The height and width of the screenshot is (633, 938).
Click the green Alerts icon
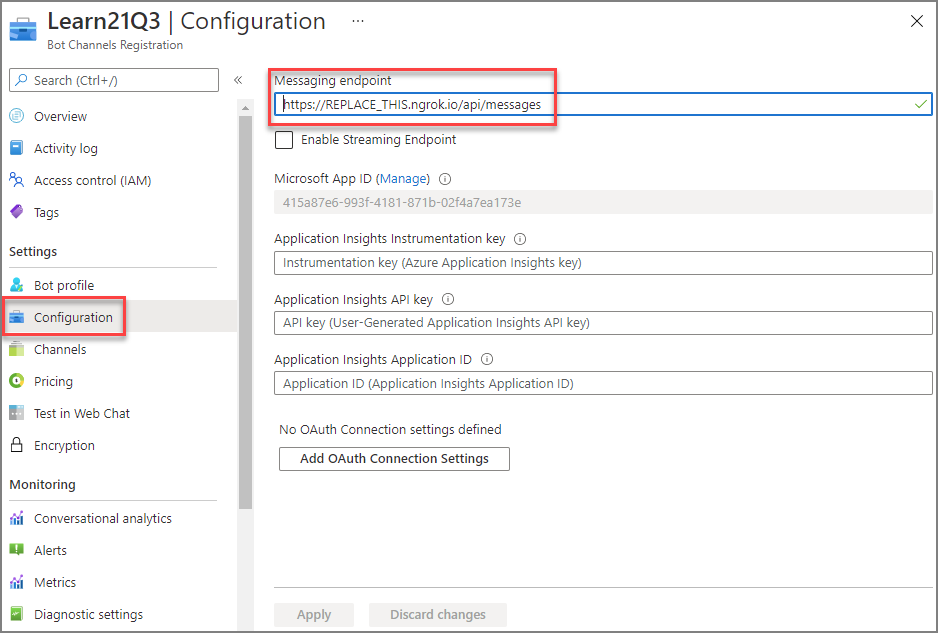coord(17,550)
